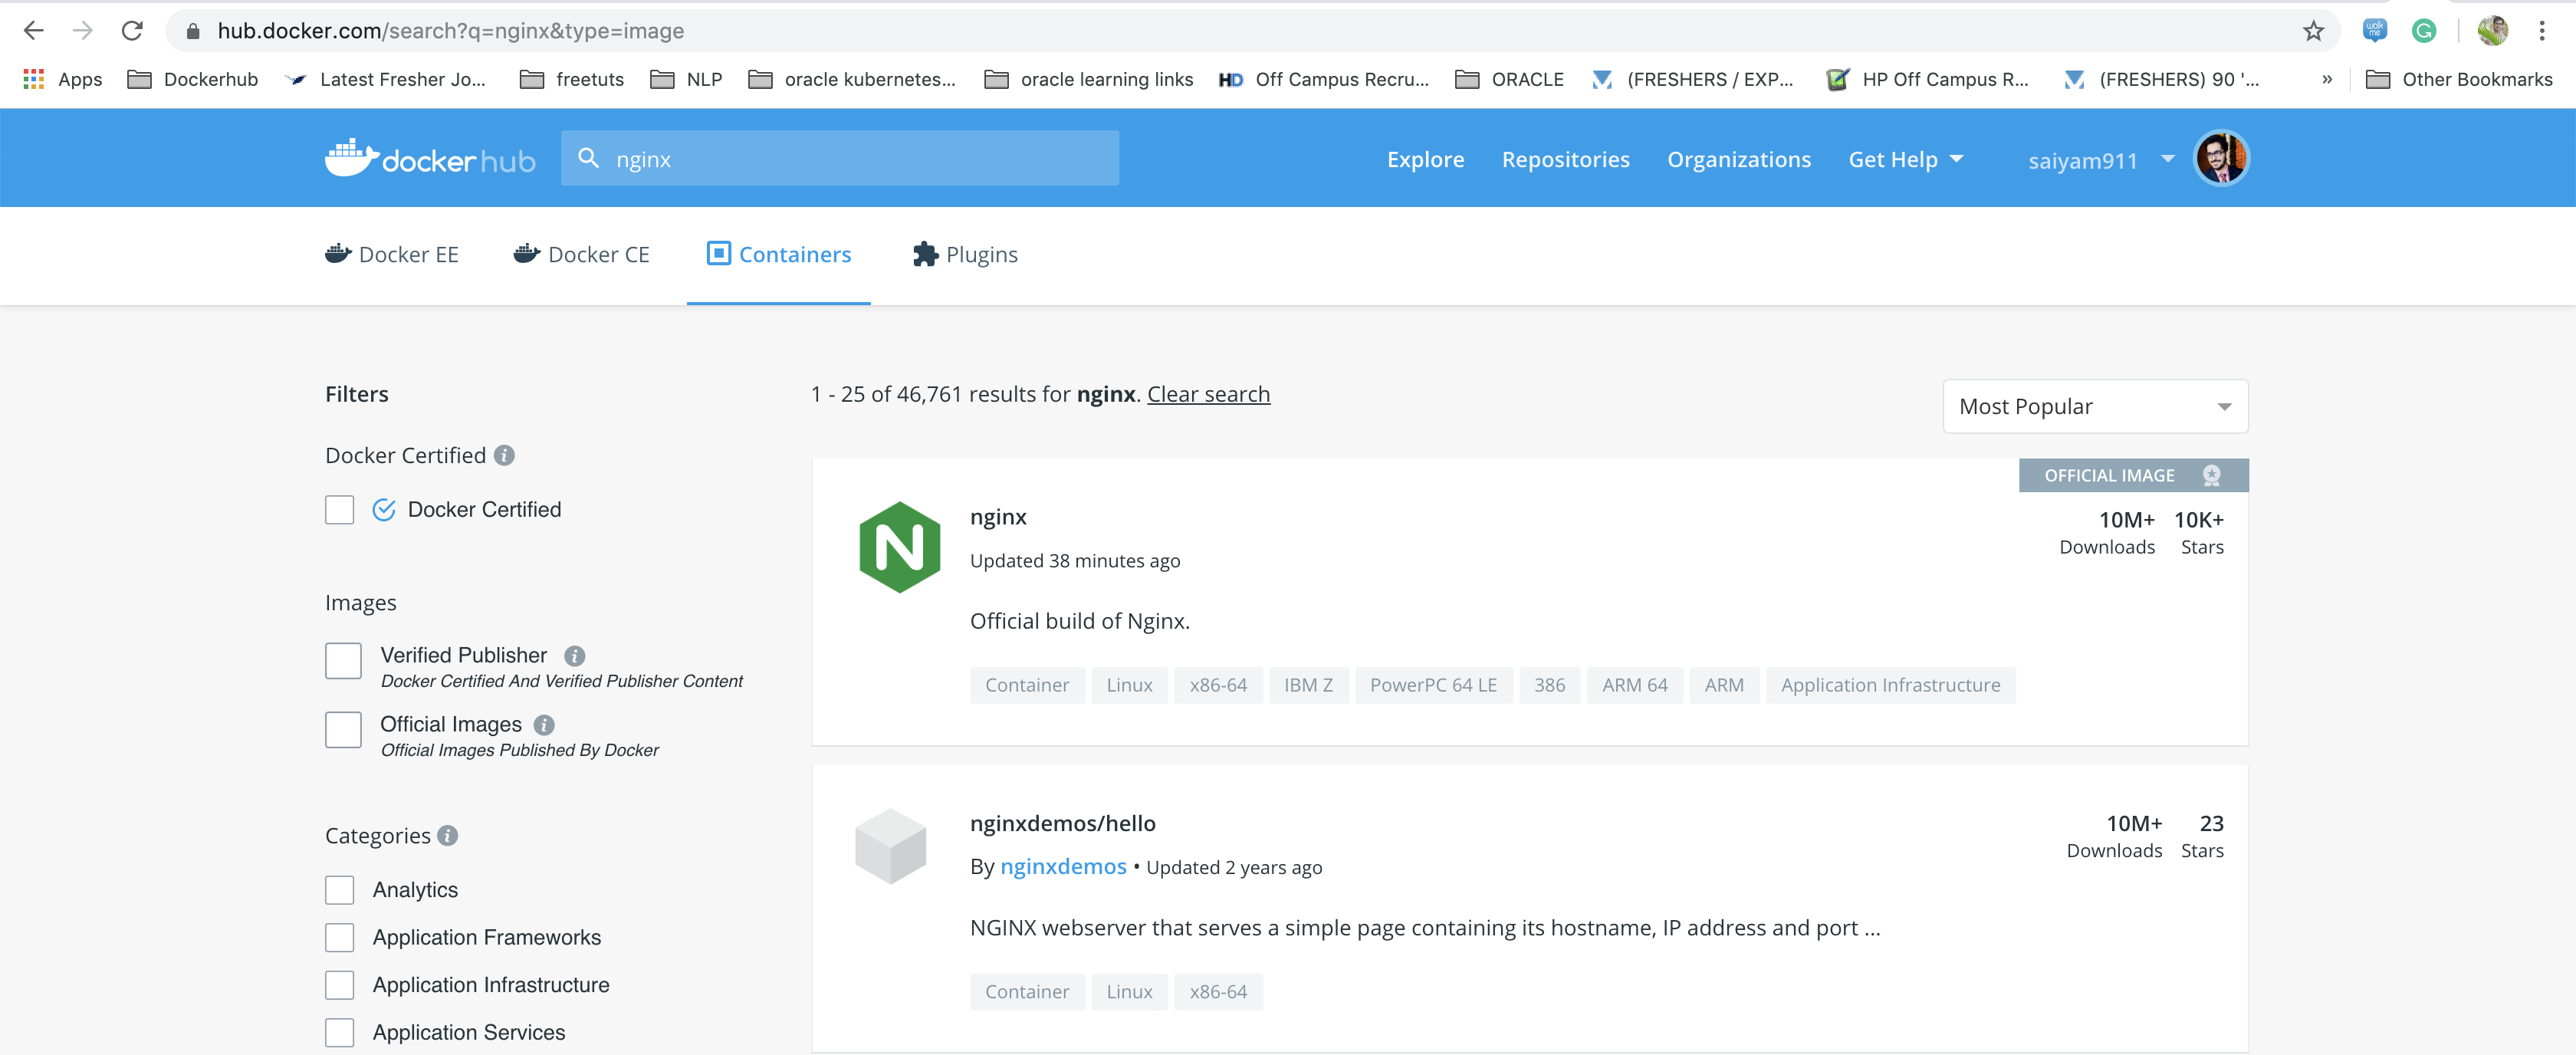Click the info icon beside Docker Certified heading

click(504, 455)
